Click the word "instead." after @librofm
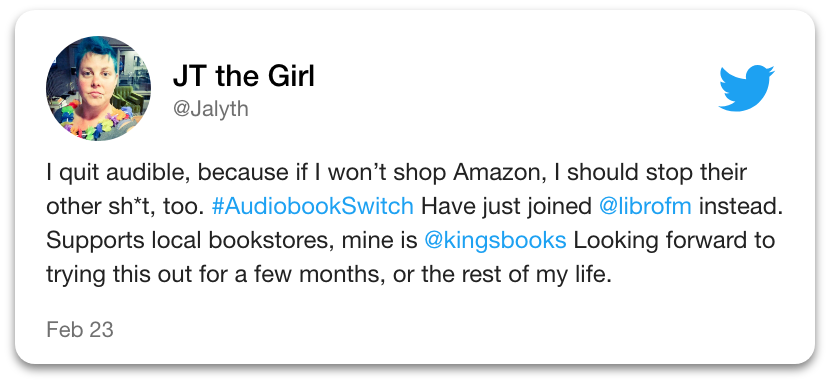Image resolution: width=830 pixels, height=384 pixels. [741, 206]
